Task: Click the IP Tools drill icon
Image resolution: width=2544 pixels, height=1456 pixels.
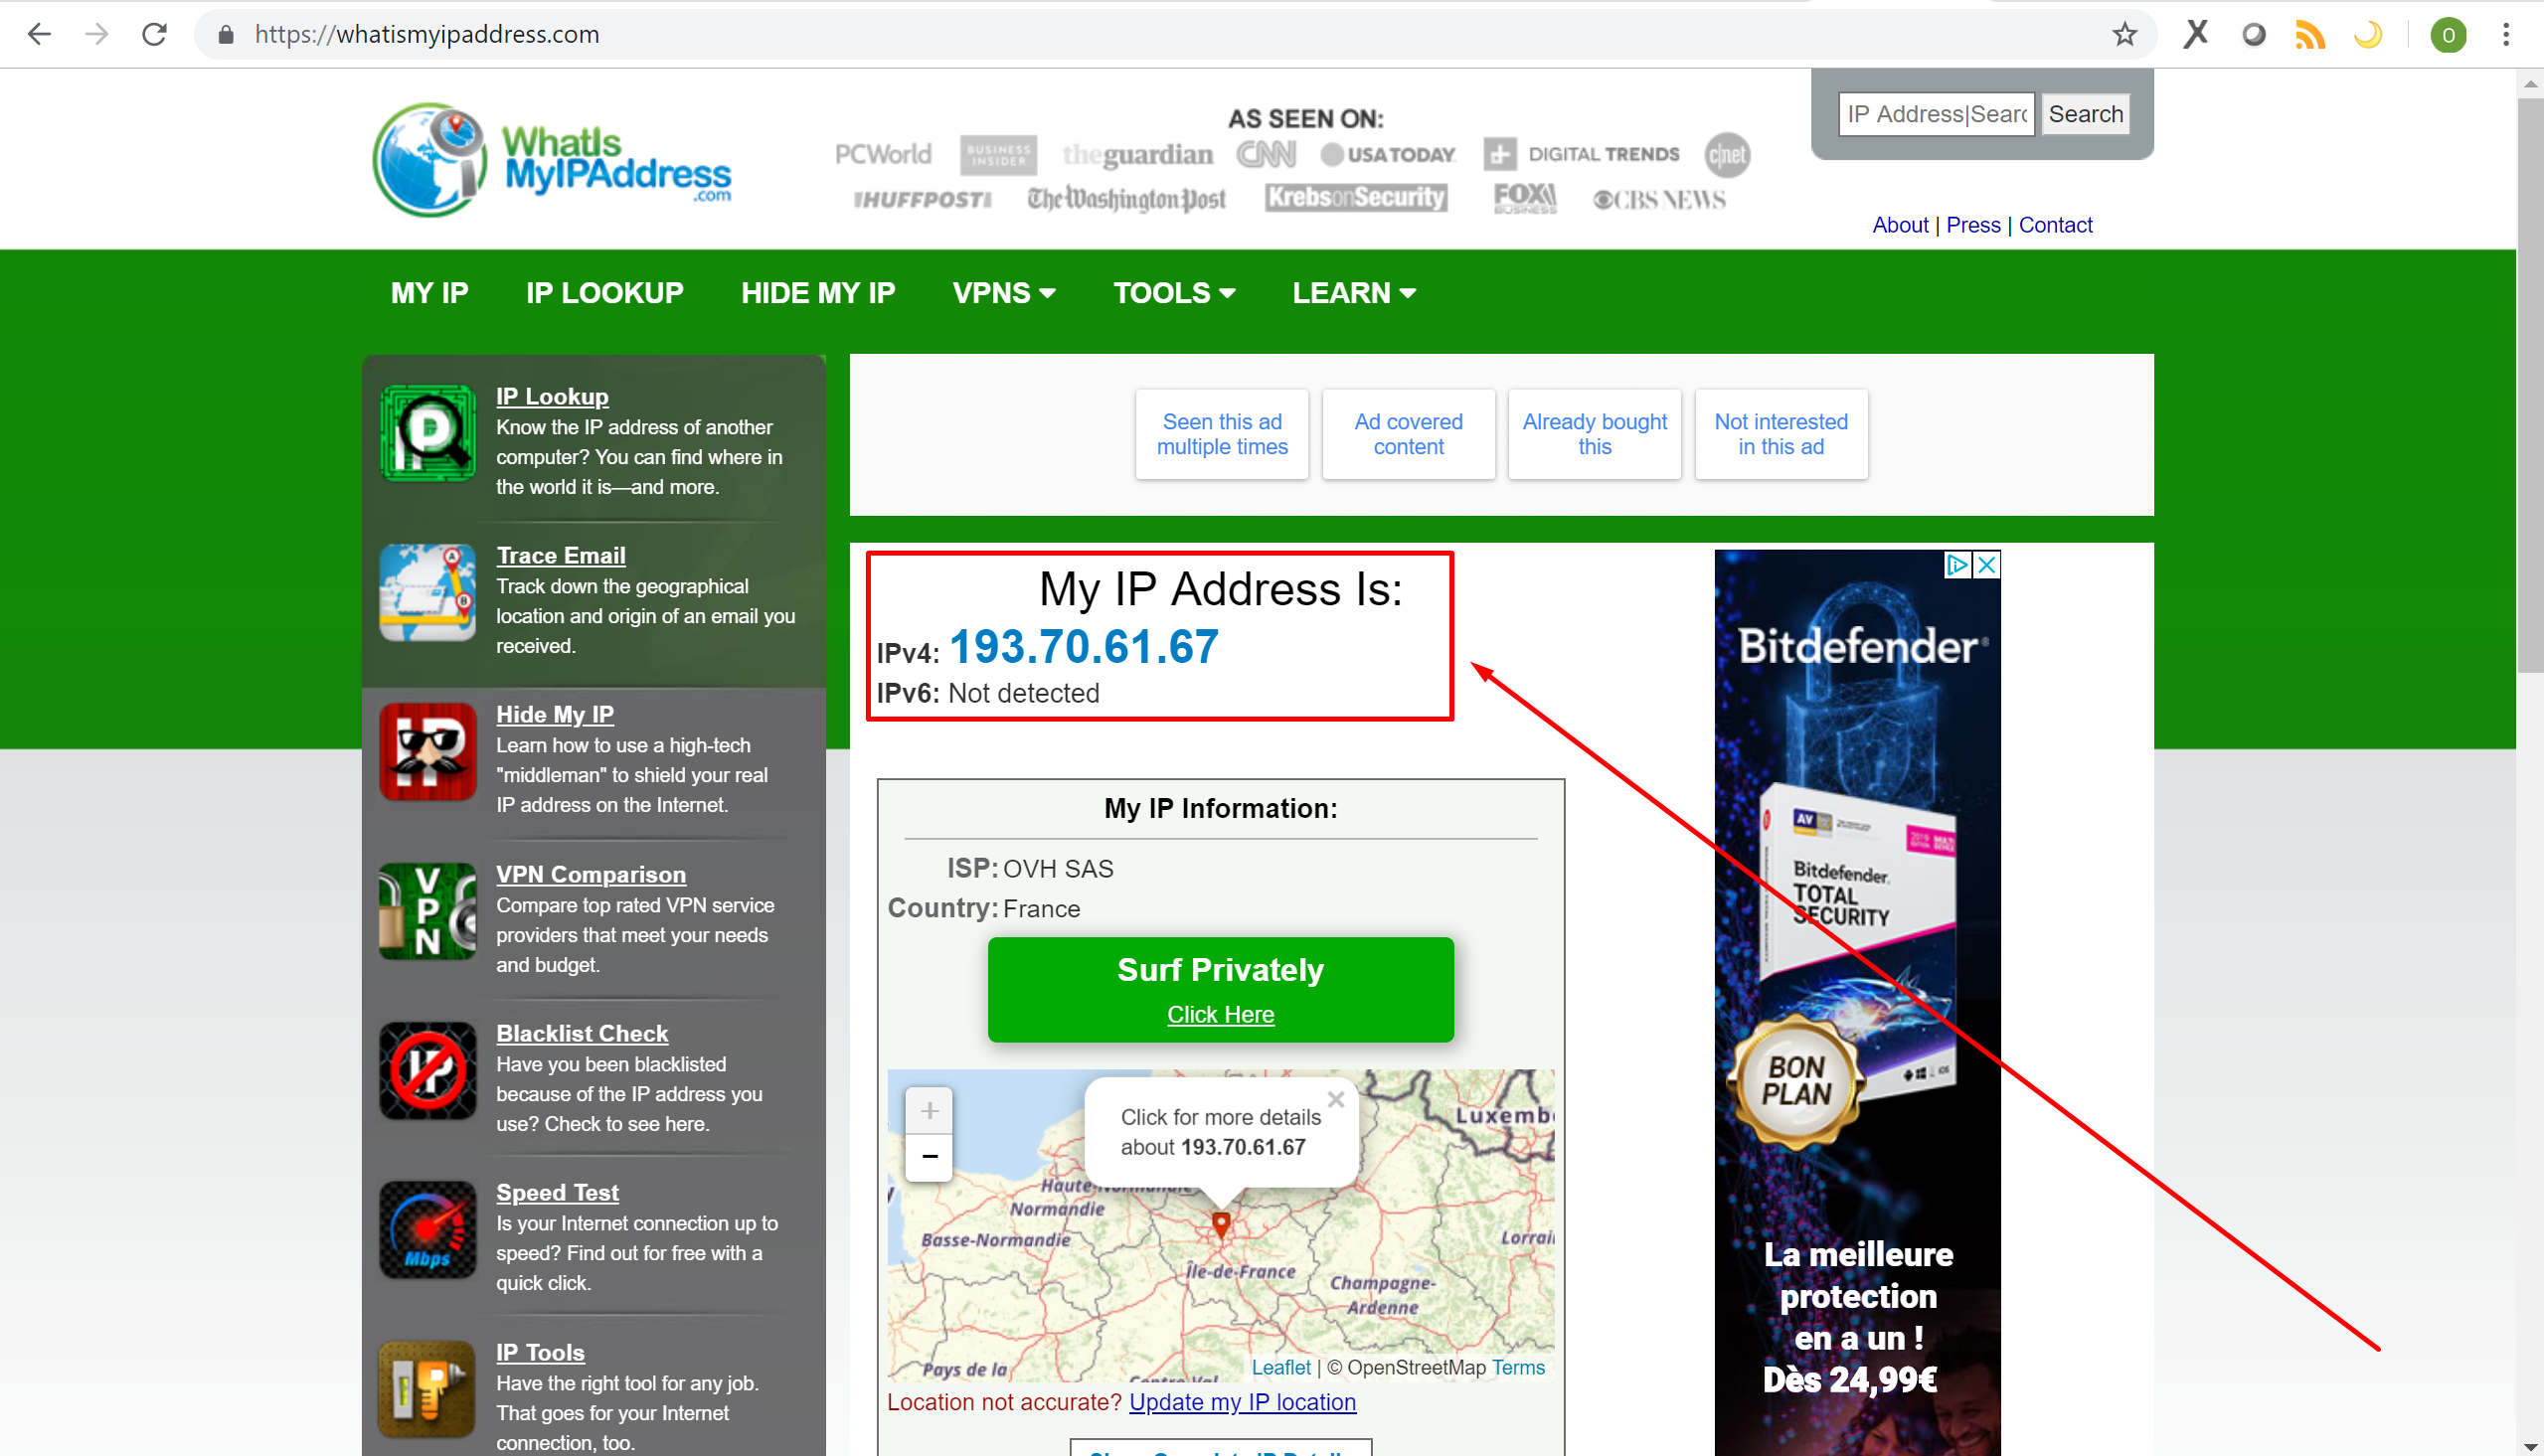Action: [428, 1389]
